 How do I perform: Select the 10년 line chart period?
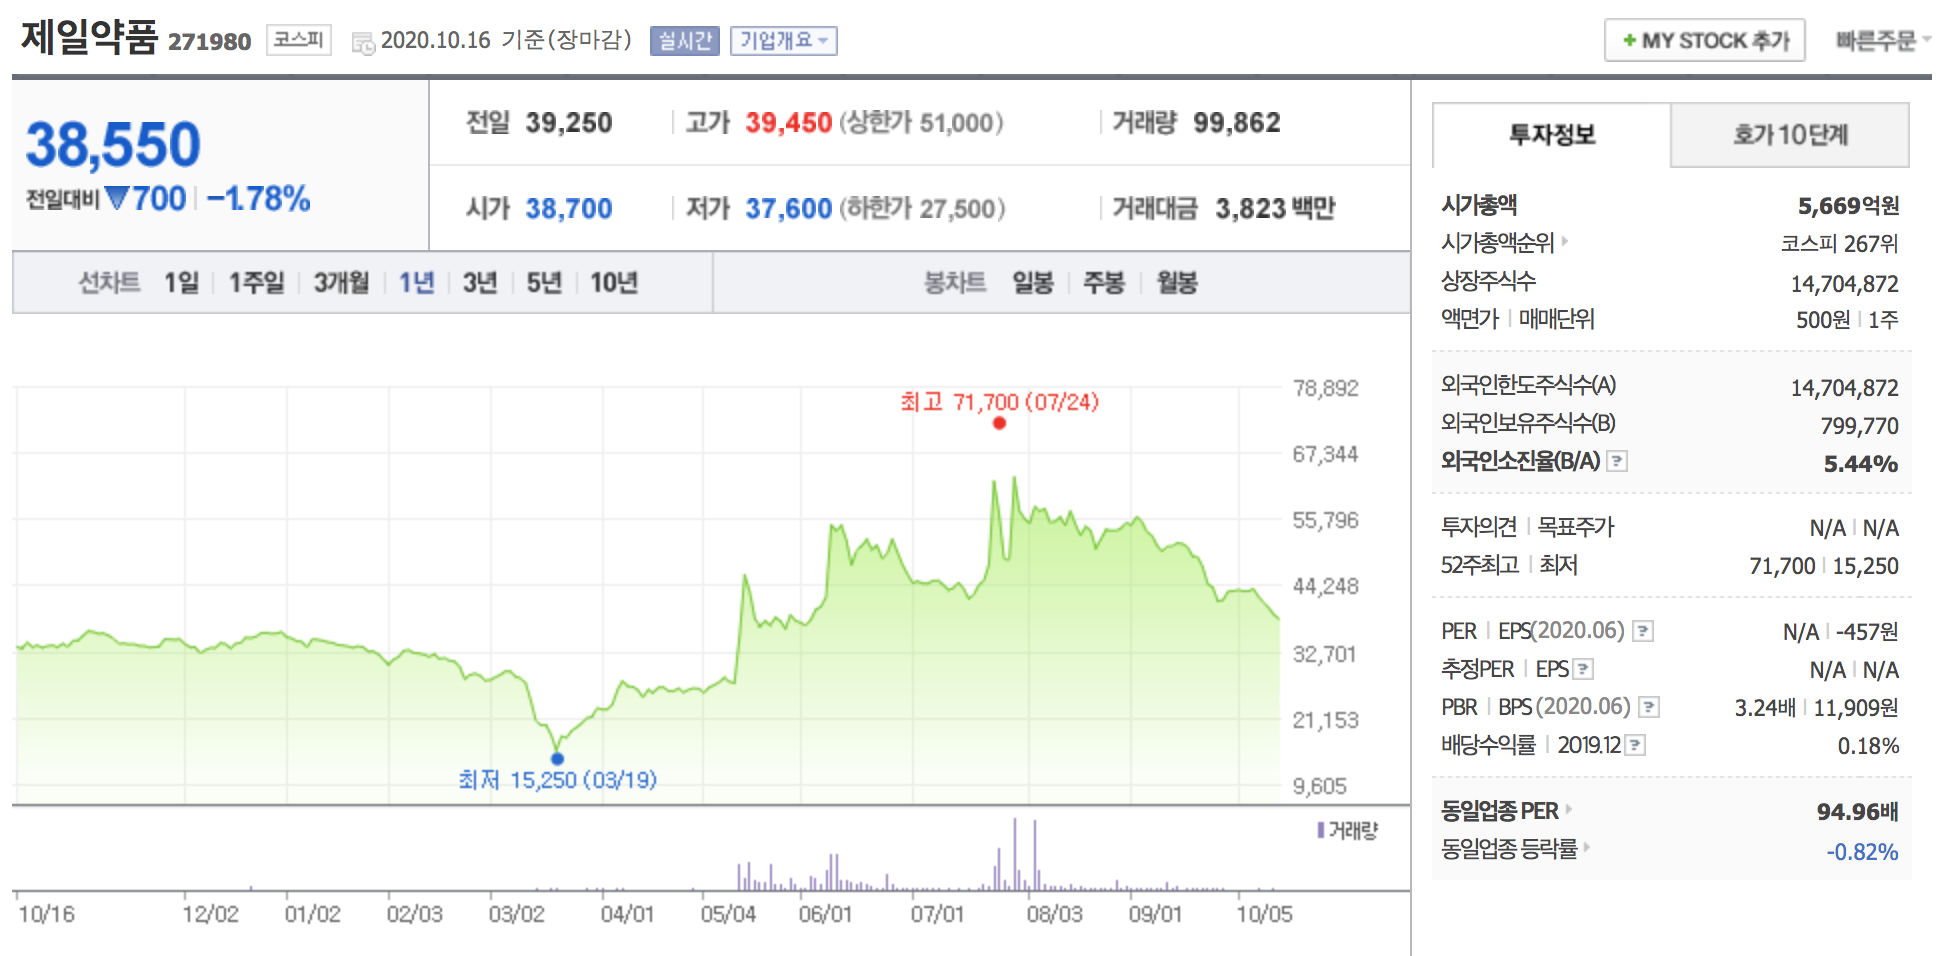pyautogui.click(x=614, y=283)
